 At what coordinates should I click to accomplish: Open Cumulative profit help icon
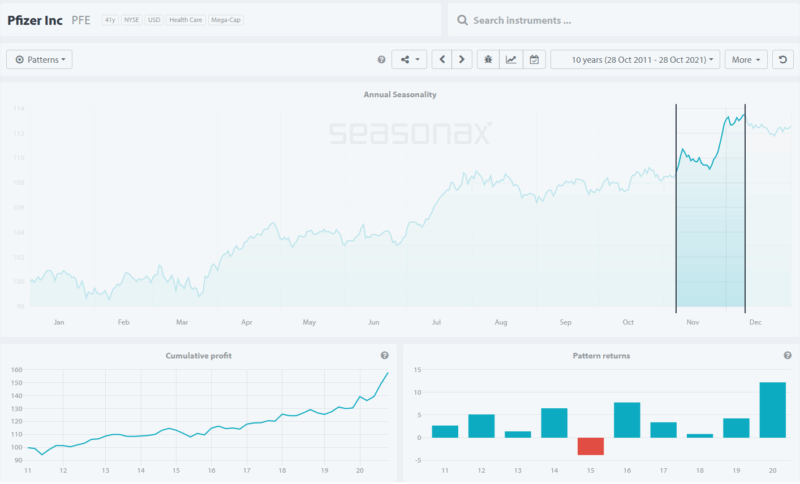point(384,355)
